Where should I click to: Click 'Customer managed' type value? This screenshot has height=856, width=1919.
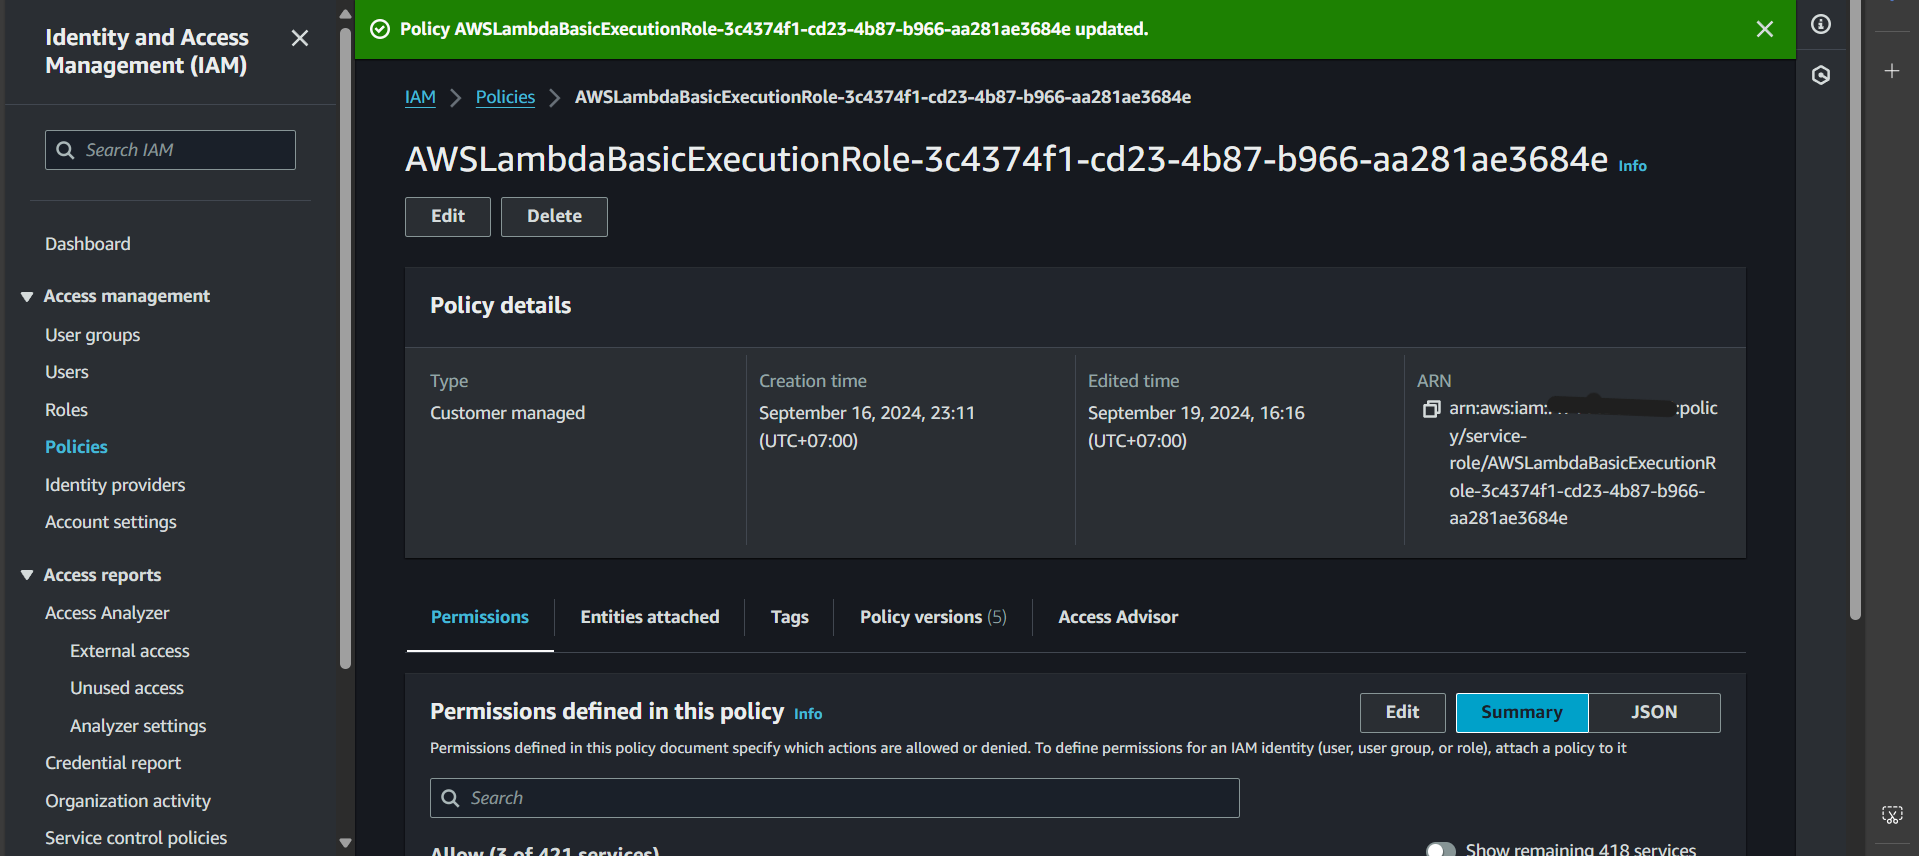pos(507,413)
